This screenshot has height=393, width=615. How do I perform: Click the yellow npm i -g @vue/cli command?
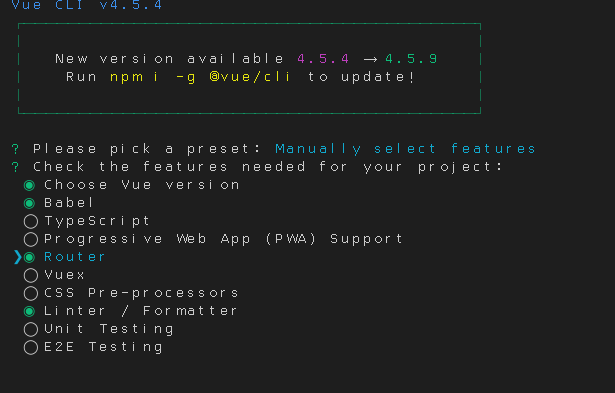click(200, 77)
